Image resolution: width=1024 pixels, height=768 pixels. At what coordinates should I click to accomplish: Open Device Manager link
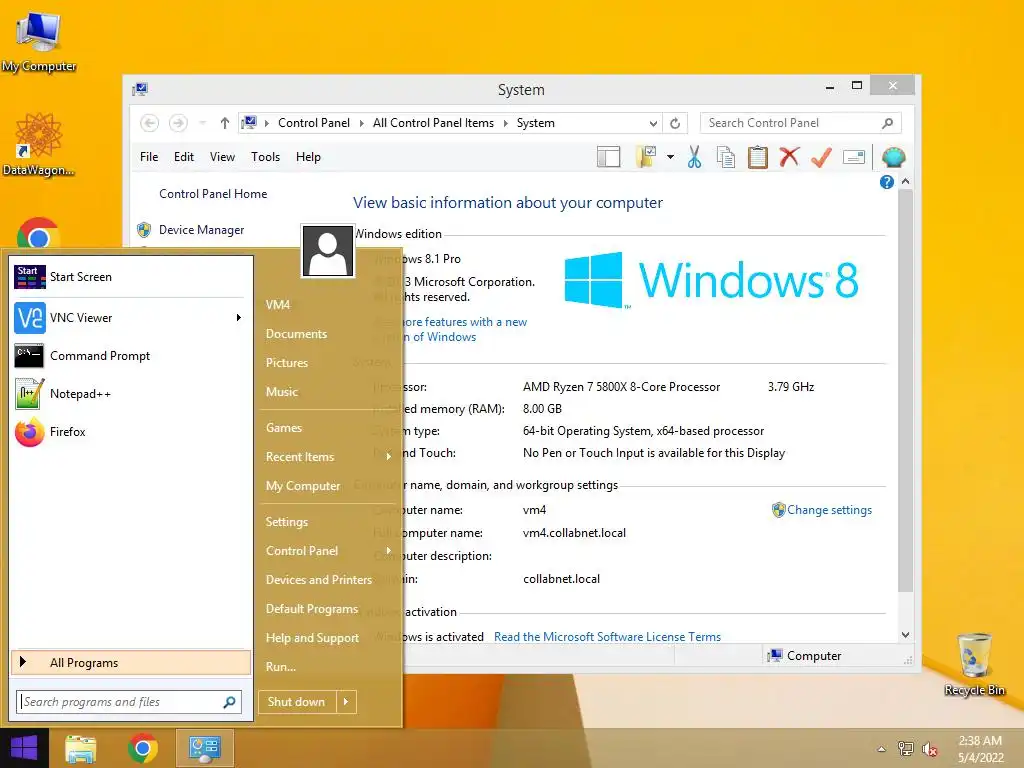[201, 230]
